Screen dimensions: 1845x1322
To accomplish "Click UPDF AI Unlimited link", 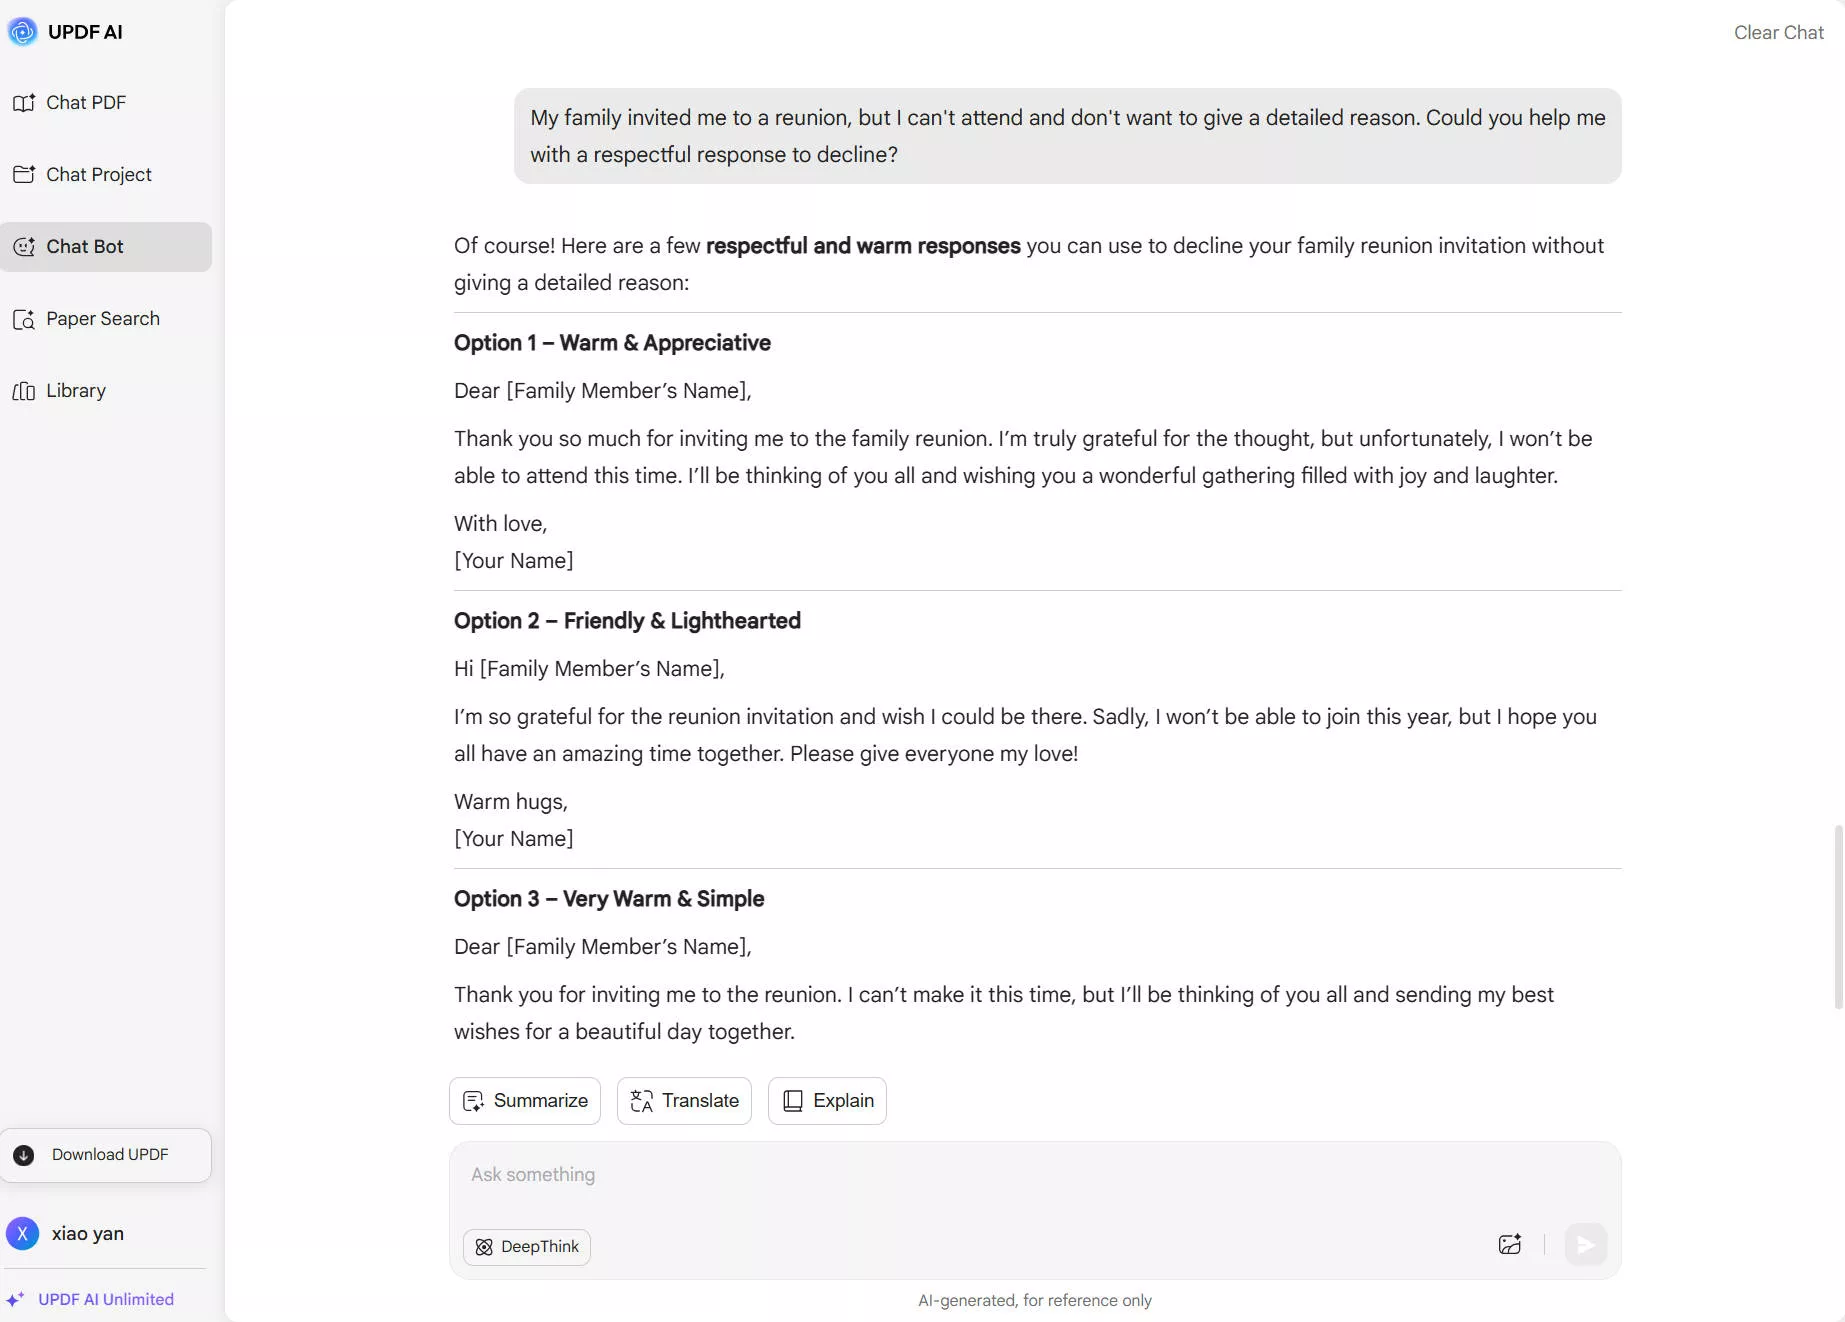I will coord(105,1299).
